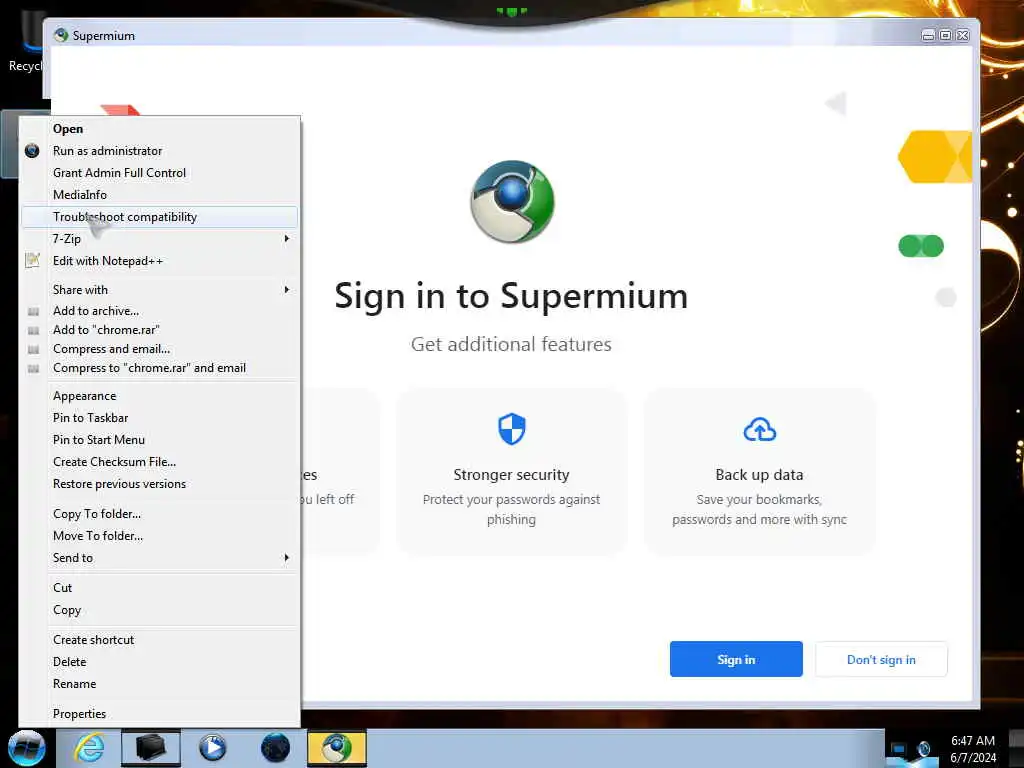Open Properties from the context menu
Viewport: 1024px width, 768px height.
tap(159, 714)
